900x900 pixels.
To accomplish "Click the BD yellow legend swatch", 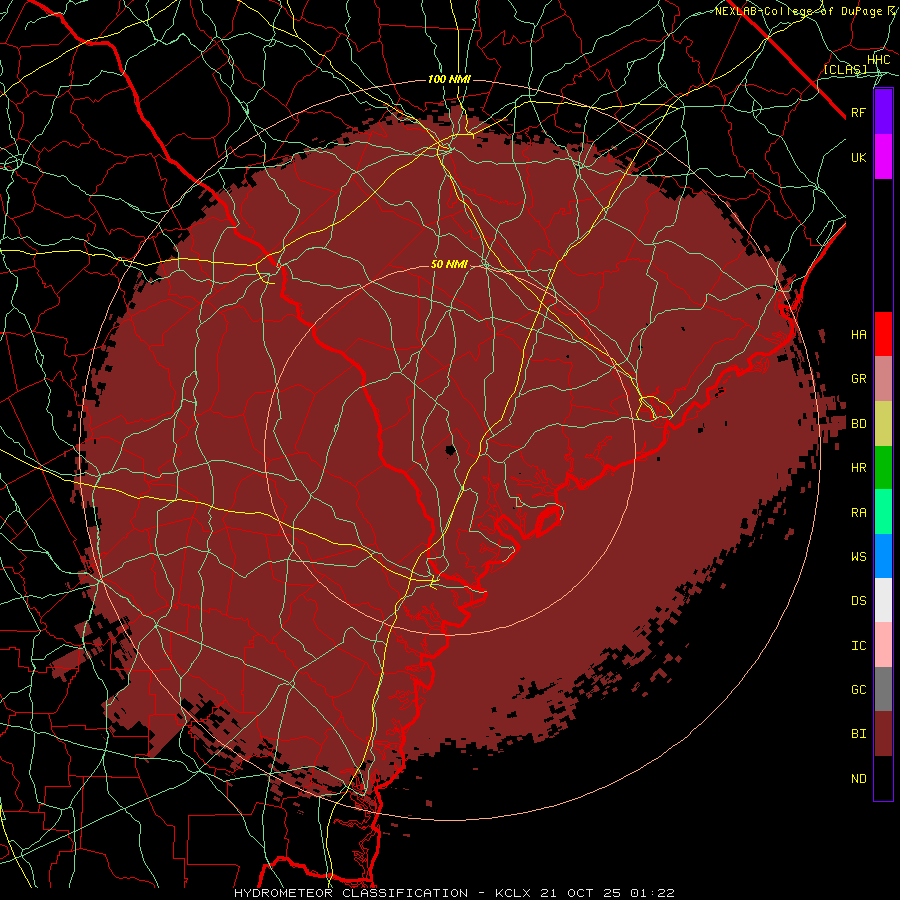I will [x=883, y=424].
